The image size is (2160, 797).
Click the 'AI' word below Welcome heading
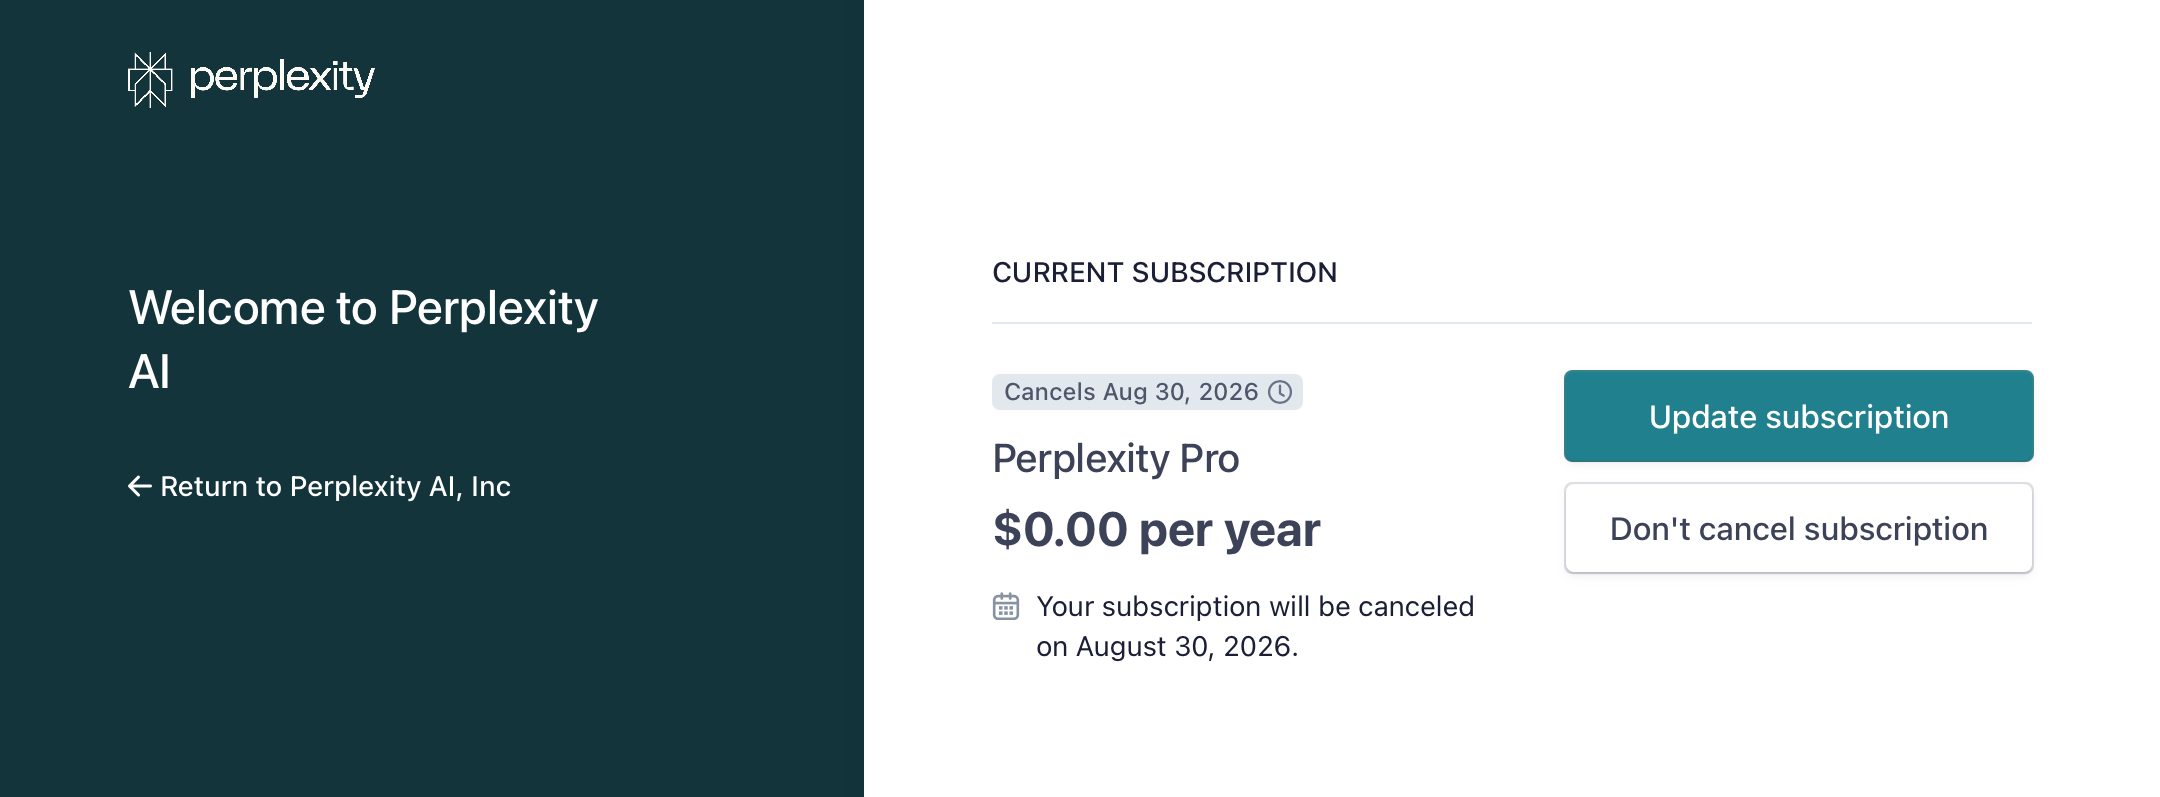point(150,372)
